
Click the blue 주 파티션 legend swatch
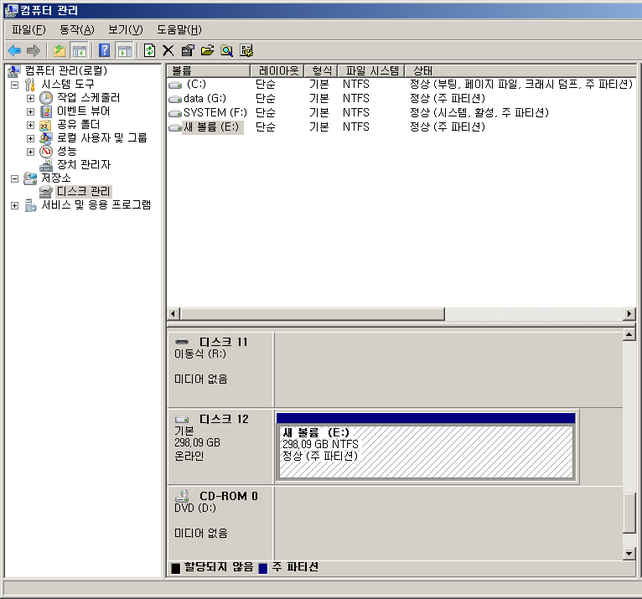[263, 568]
